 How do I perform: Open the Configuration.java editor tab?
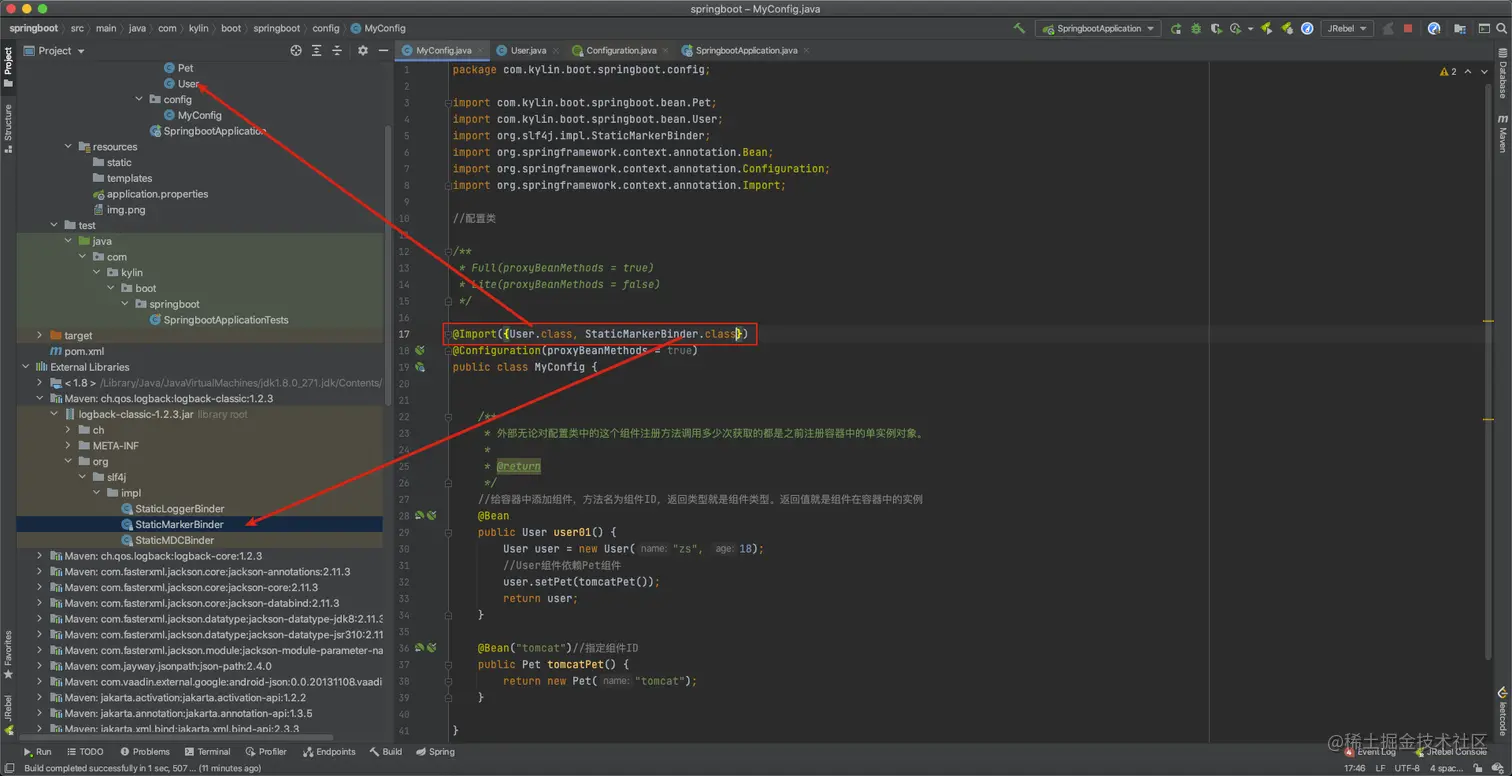(x=620, y=50)
